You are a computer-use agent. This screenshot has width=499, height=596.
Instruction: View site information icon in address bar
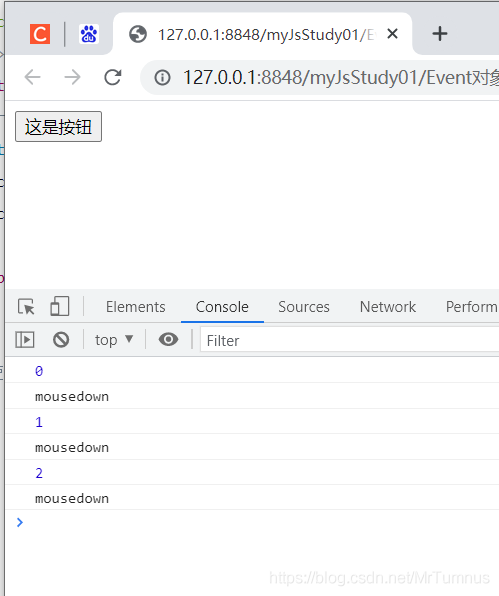pyautogui.click(x=162, y=78)
